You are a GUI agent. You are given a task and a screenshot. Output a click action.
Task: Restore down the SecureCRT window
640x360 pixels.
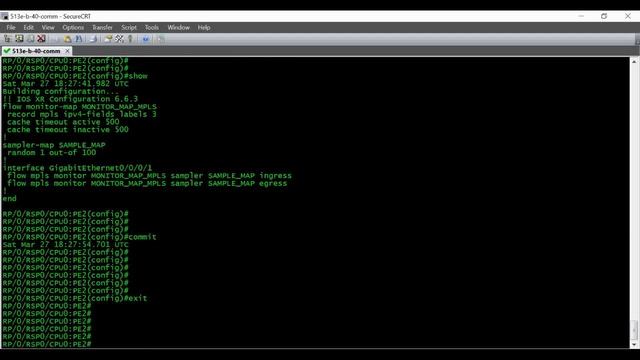point(604,16)
